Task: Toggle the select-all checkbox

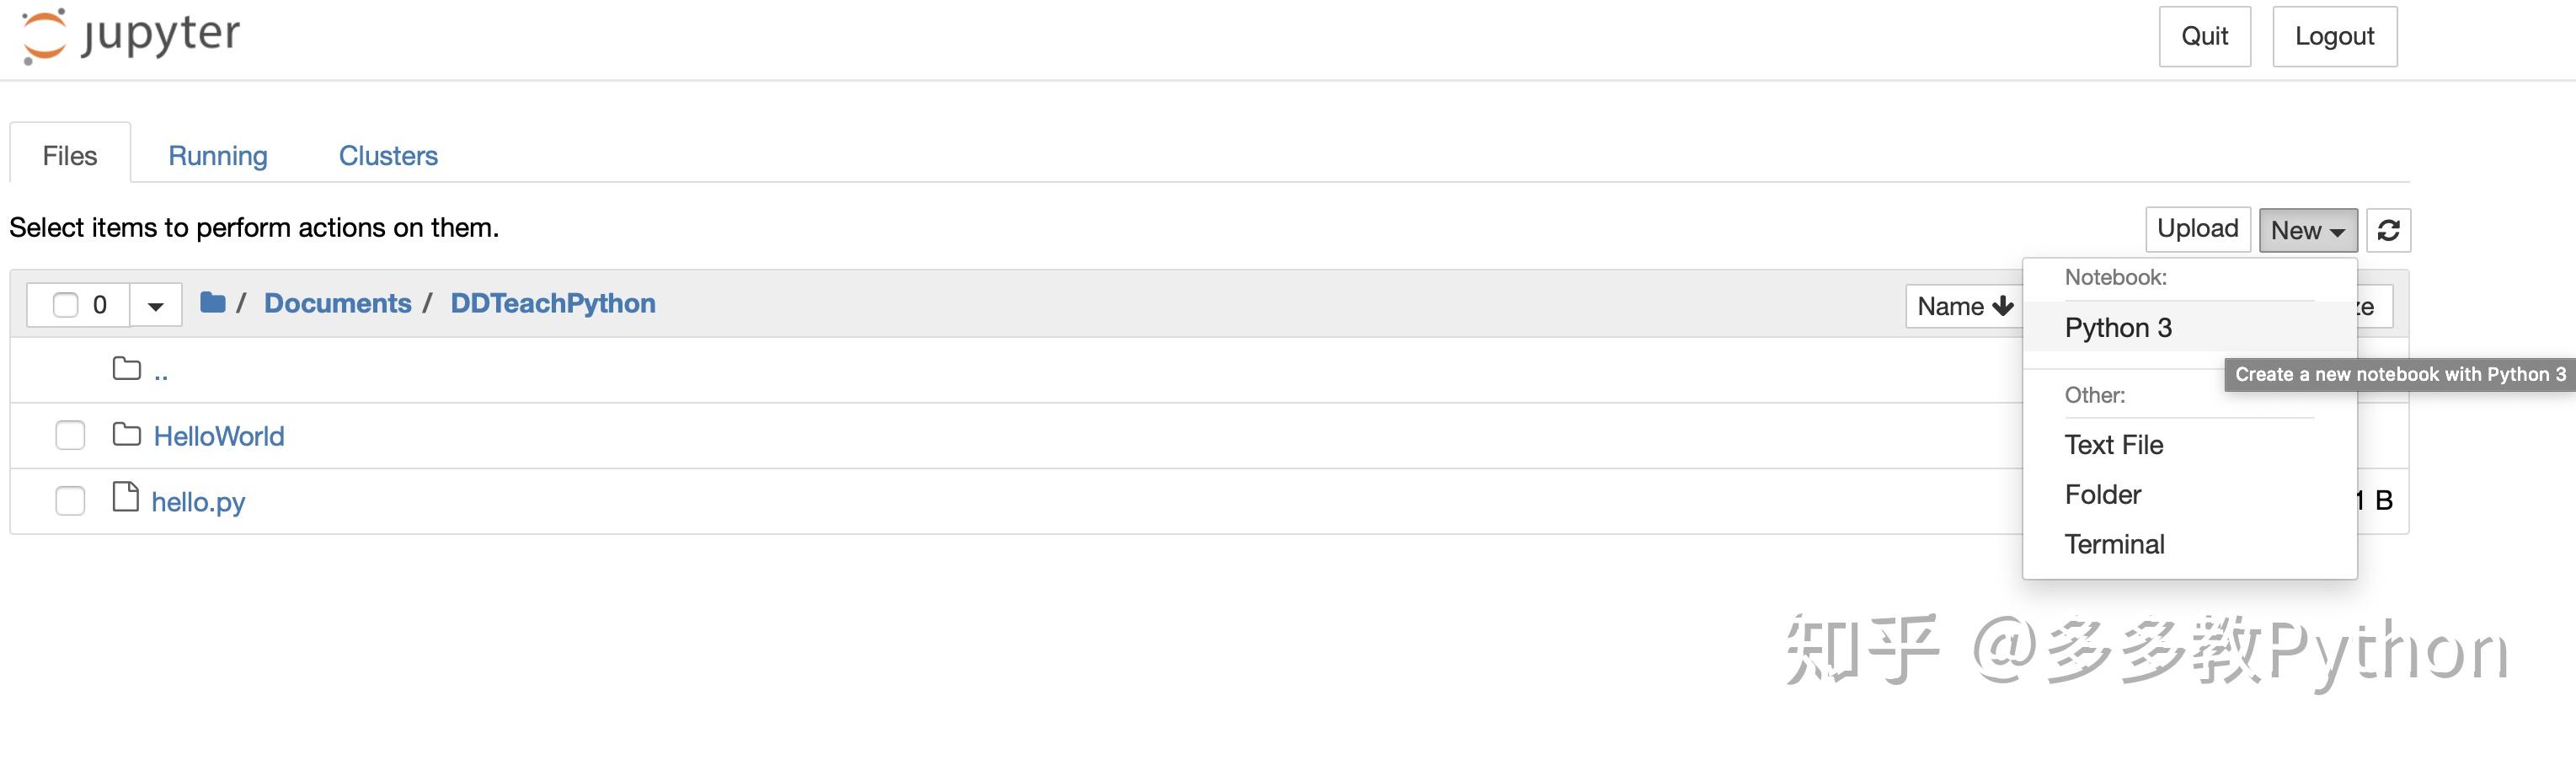Action: tap(66, 304)
